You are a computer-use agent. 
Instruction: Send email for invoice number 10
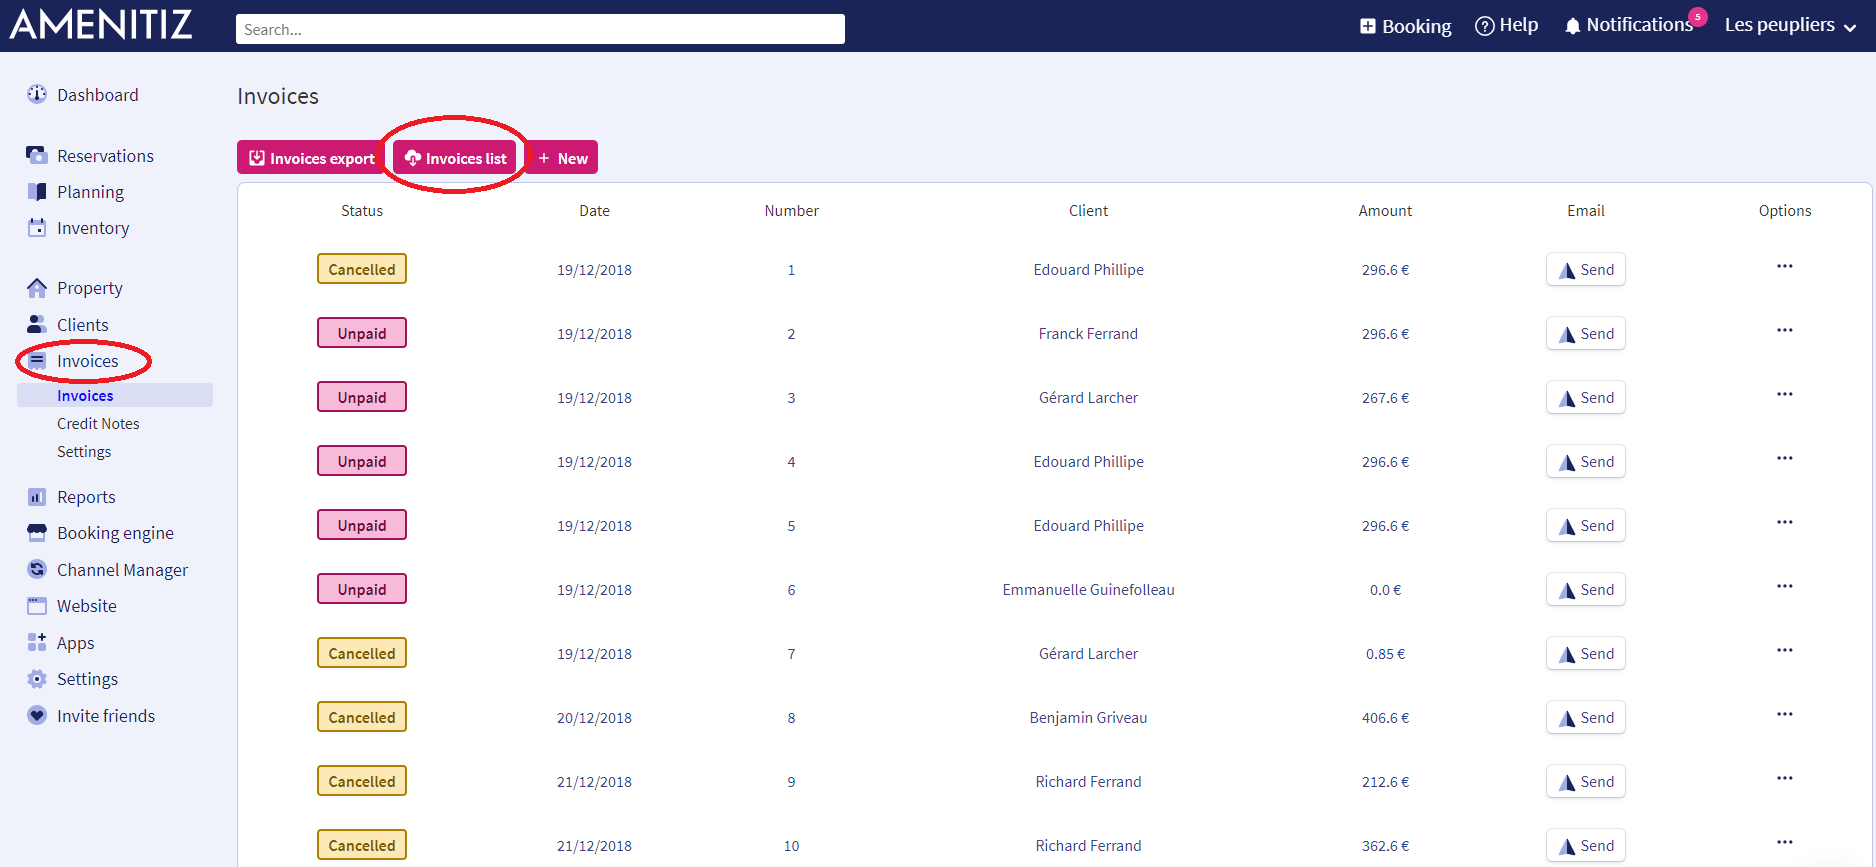click(1586, 846)
